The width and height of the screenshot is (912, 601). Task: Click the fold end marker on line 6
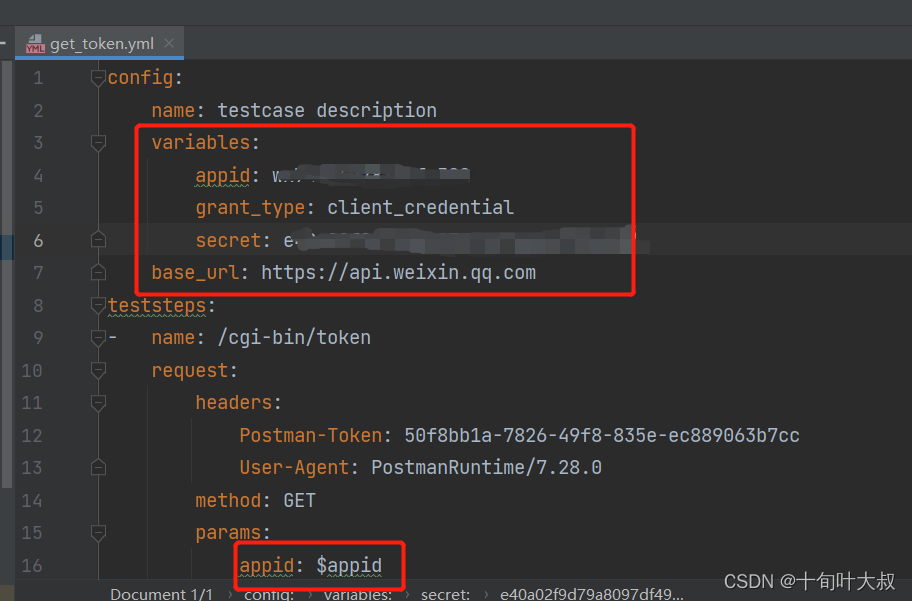(98, 240)
